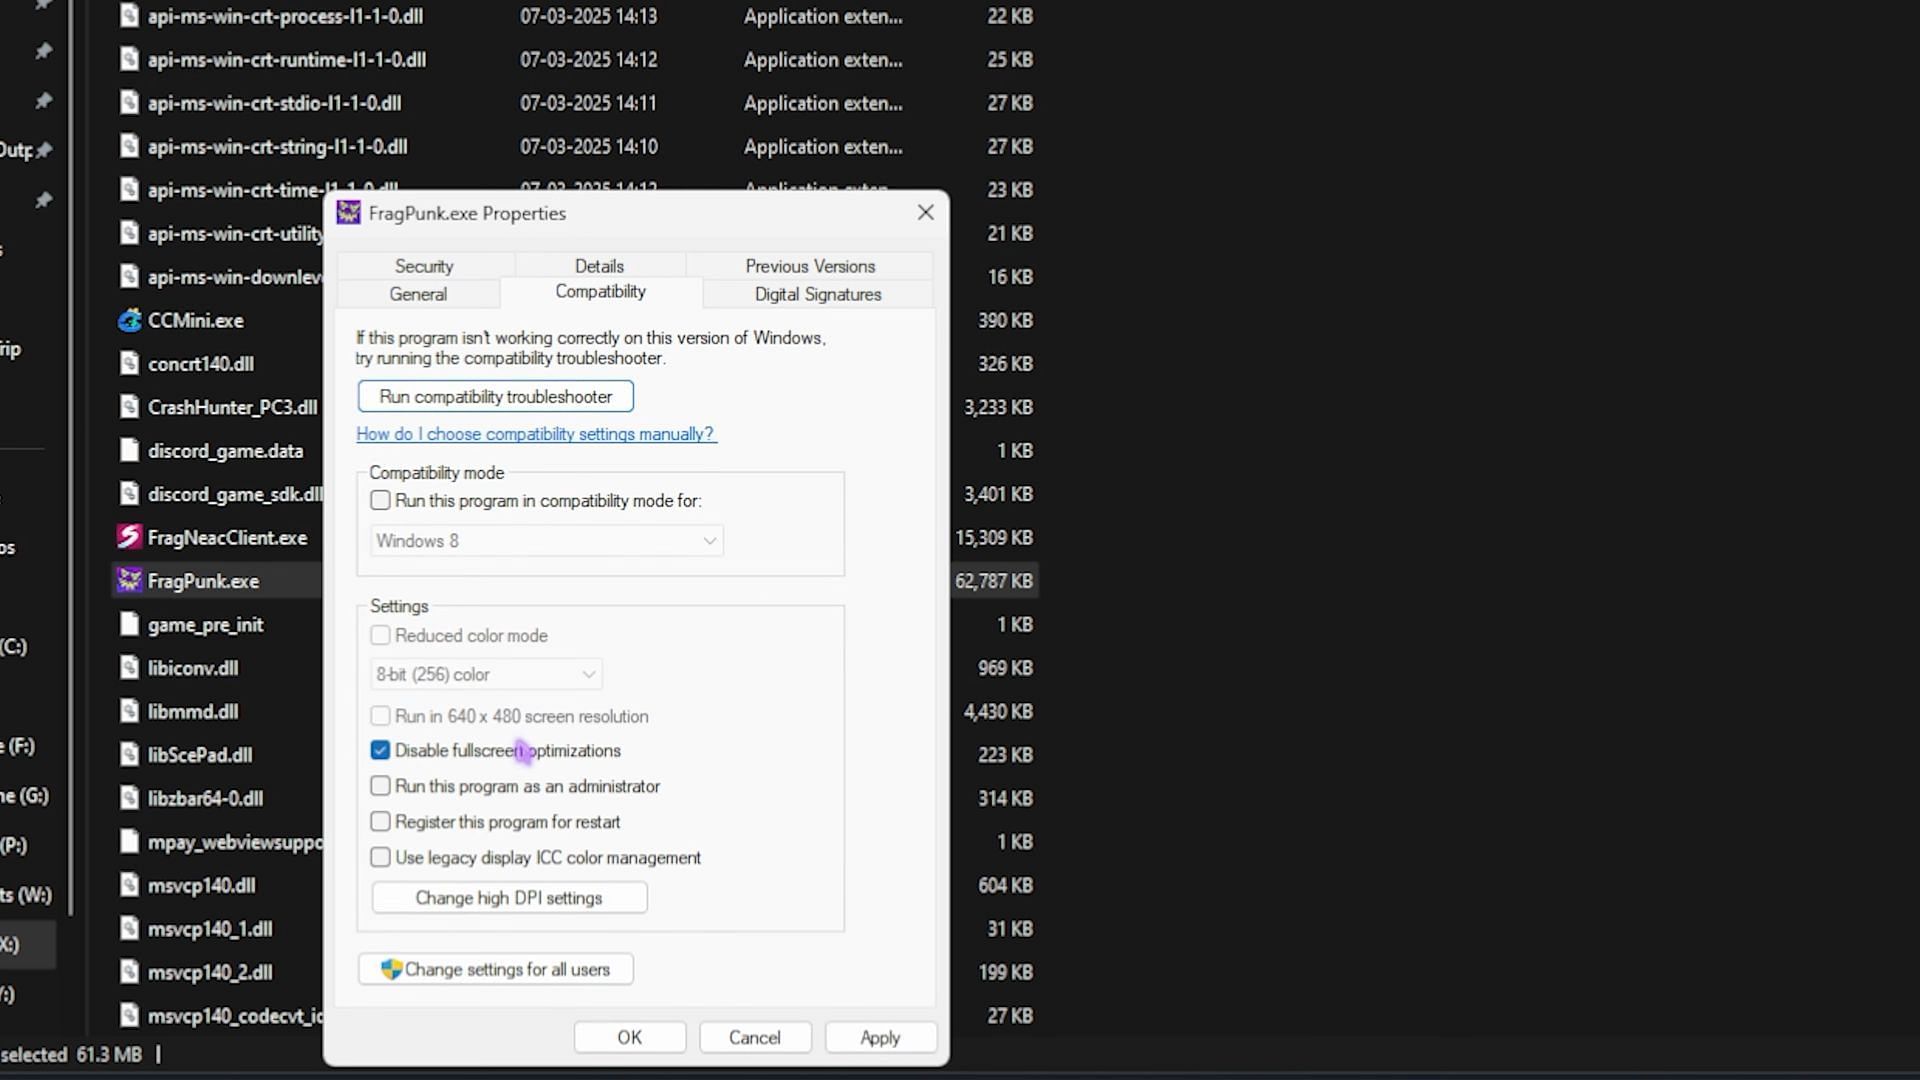Check Register this program for restart

(x=380, y=822)
